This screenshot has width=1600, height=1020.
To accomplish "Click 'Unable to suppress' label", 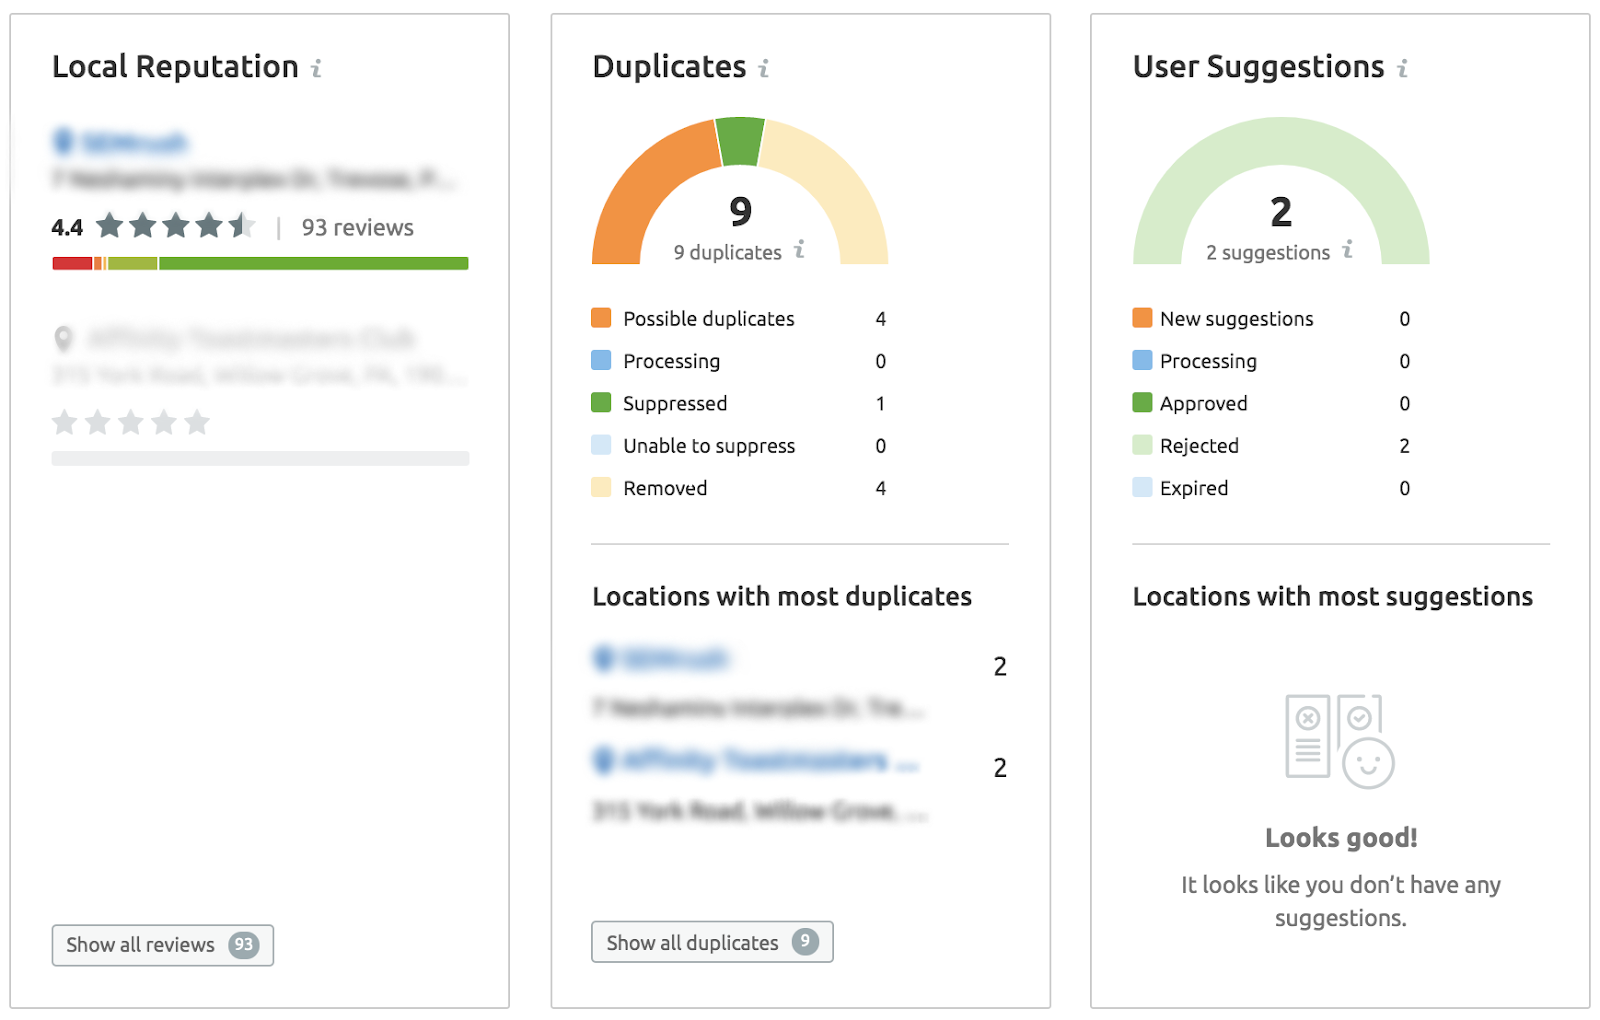I will click(709, 446).
